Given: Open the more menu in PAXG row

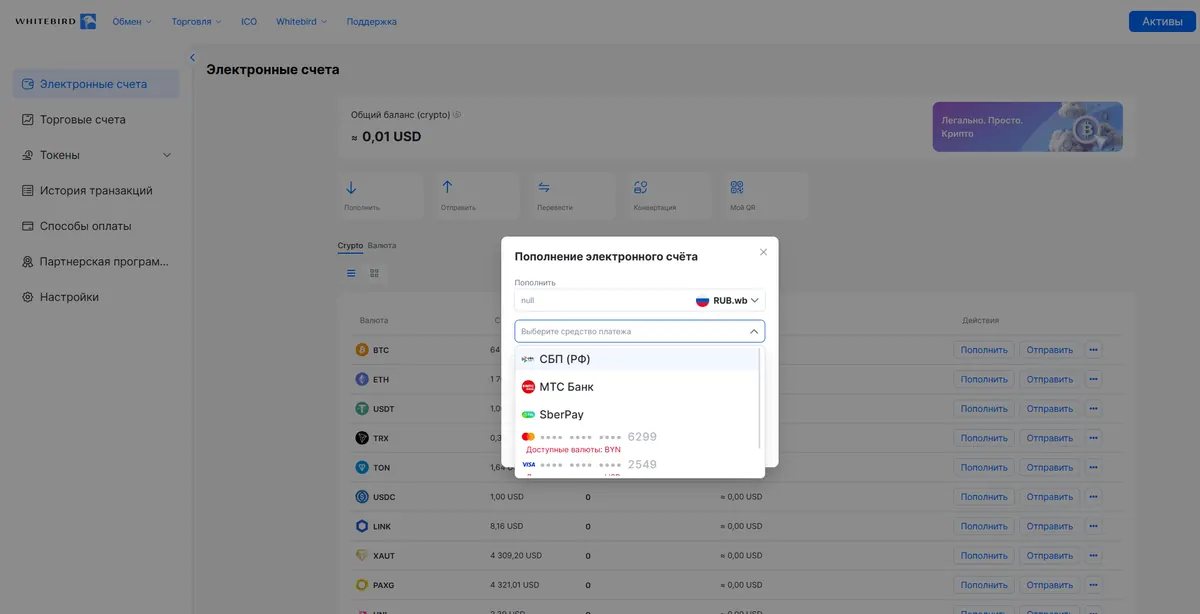Looking at the screenshot, I should 1093,585.
